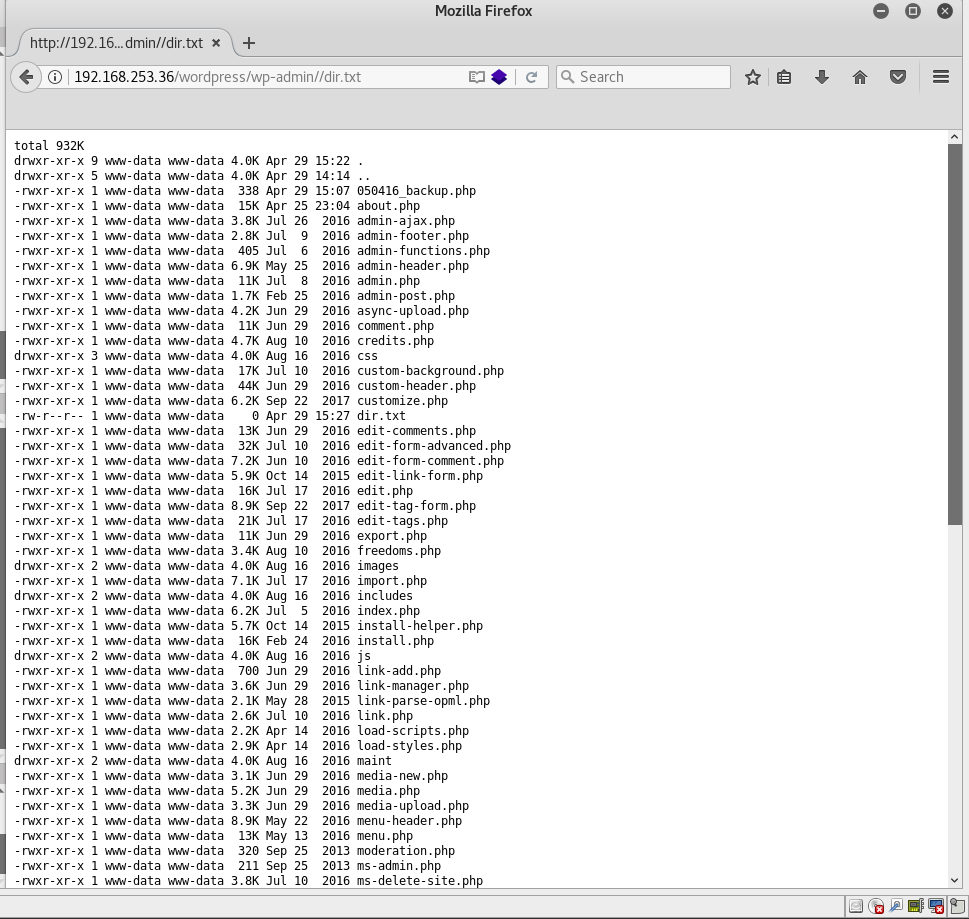Viewport: 969px width, 919px height.
Task: Click the CD drive status icon
Action: tap(876, 906)
